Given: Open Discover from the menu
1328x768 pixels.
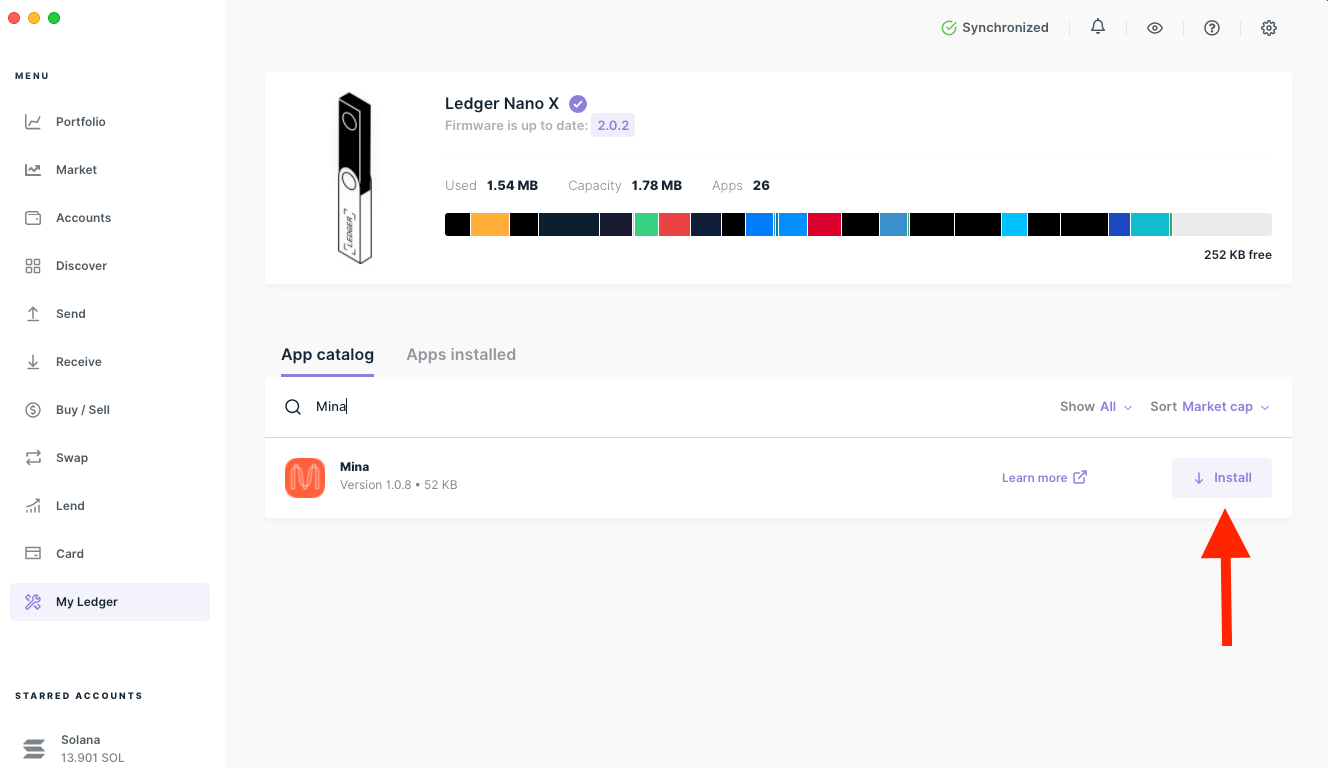Looking at the screenshot, I should click(x=110, y=266).
